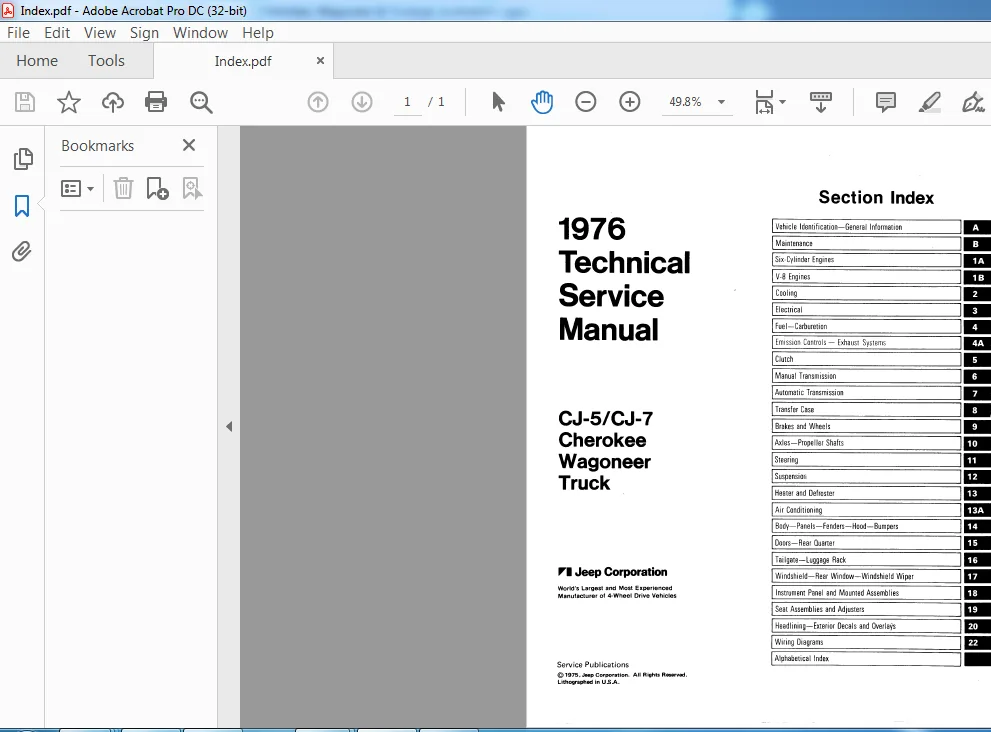Switch to Home tab
This screenshot has height=732, width=991.
[x=37, y=61]
